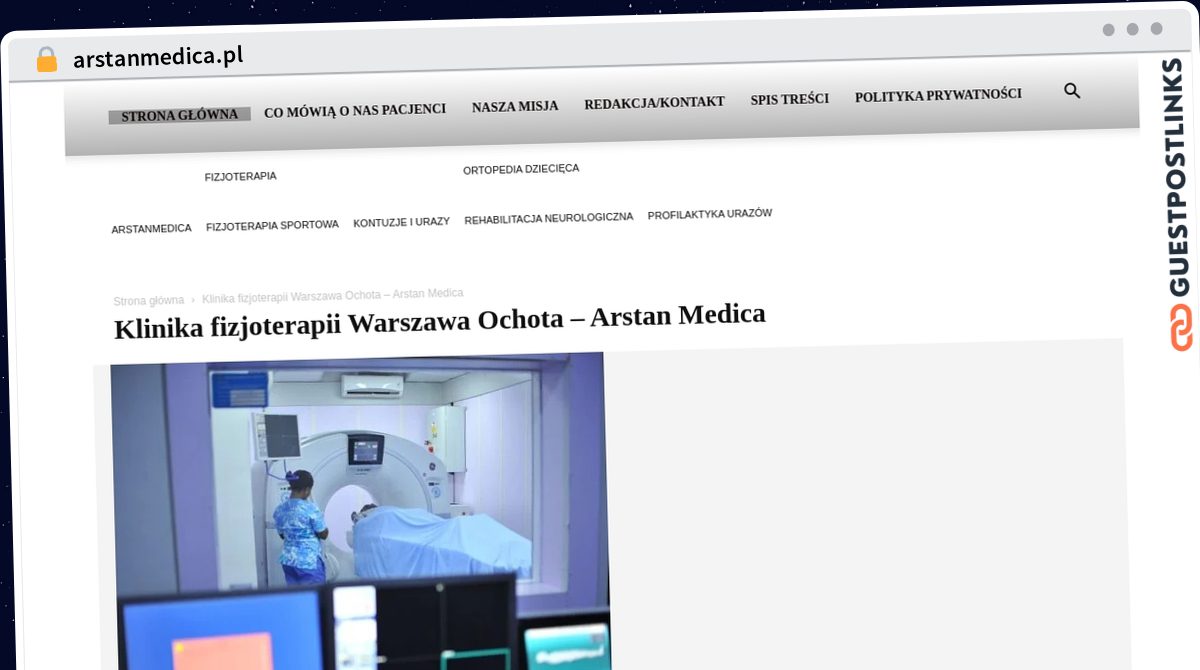Select Rehabilitacja Neurologiczna category
The image size is (1200, 670).
[548, 218]
